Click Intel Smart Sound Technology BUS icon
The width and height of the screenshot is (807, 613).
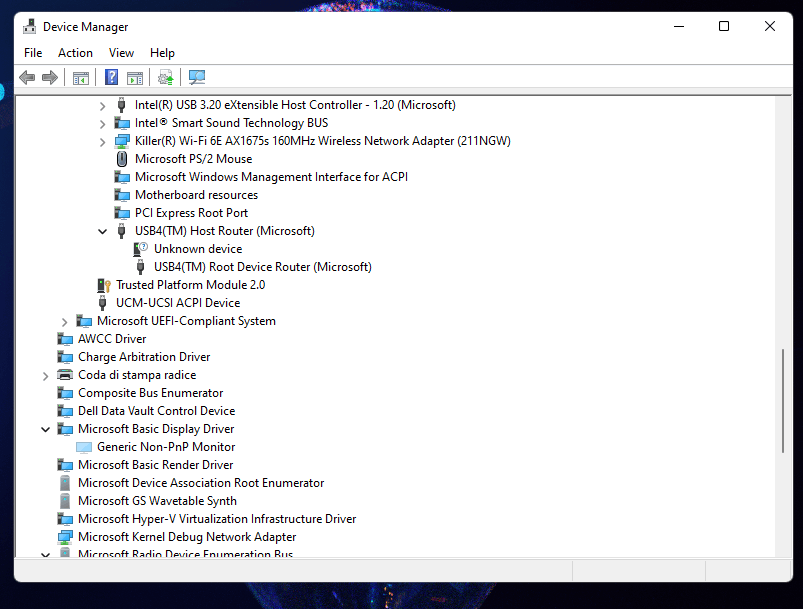point(122,123)
